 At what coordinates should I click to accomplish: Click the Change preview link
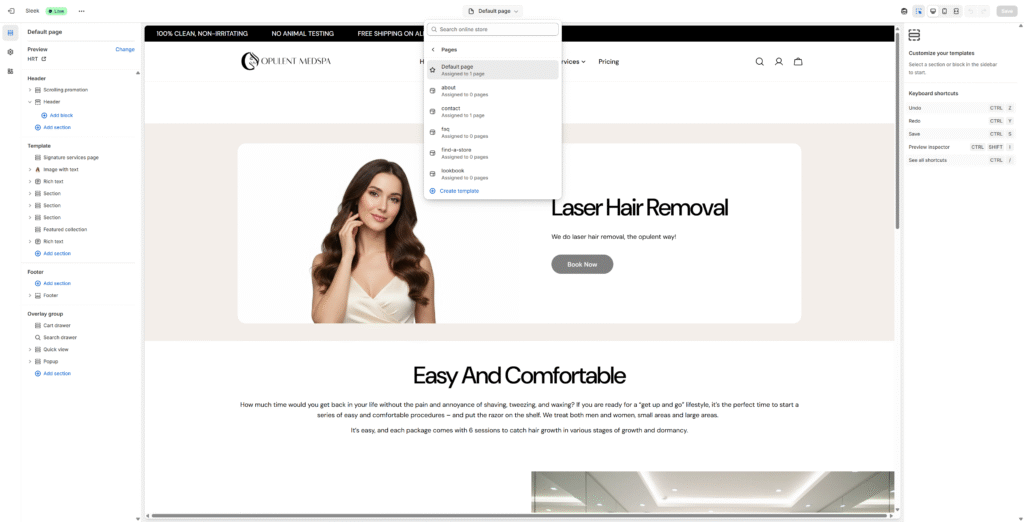coord(125,49)
